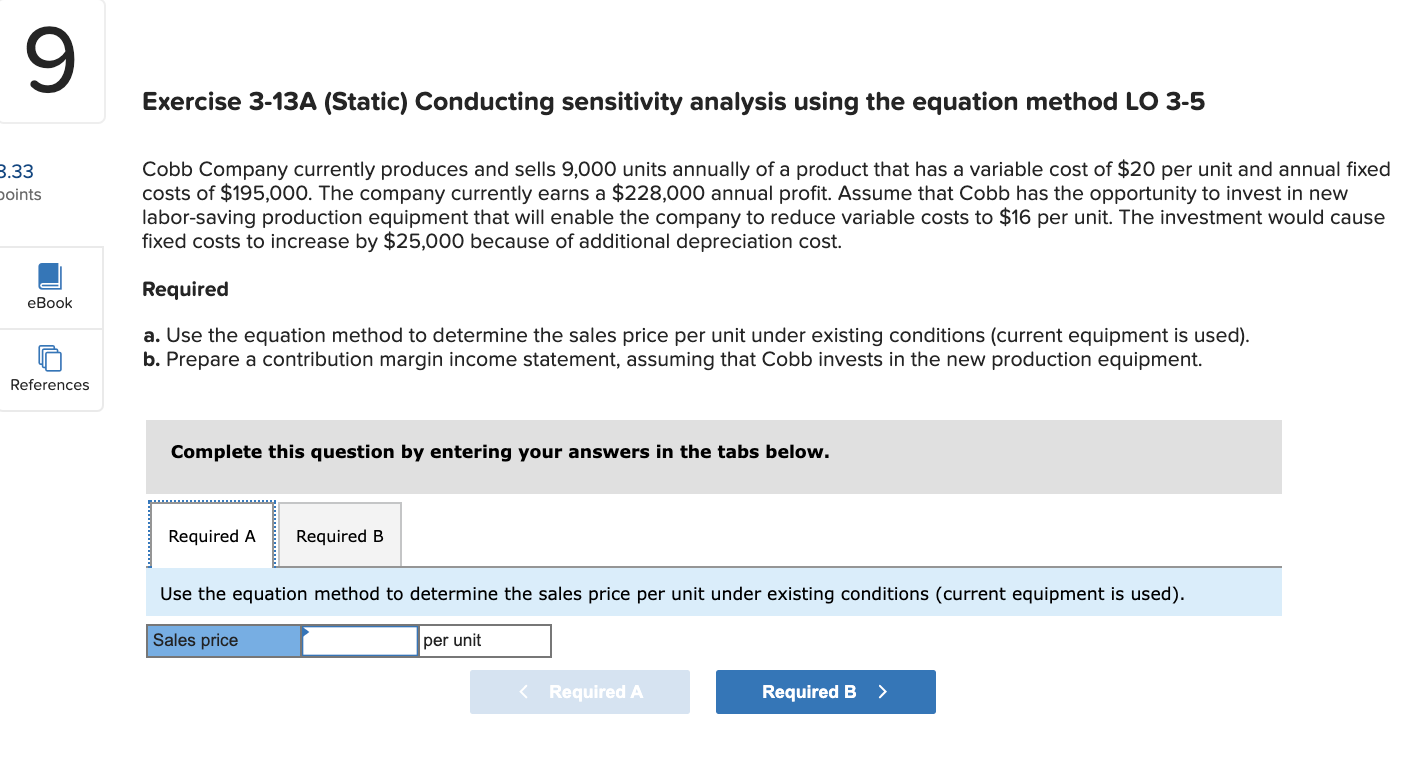Click the stacked pages References icon
Image resolution: width=1420 pixels, height=760 pixels.
(x=50, y=359)
